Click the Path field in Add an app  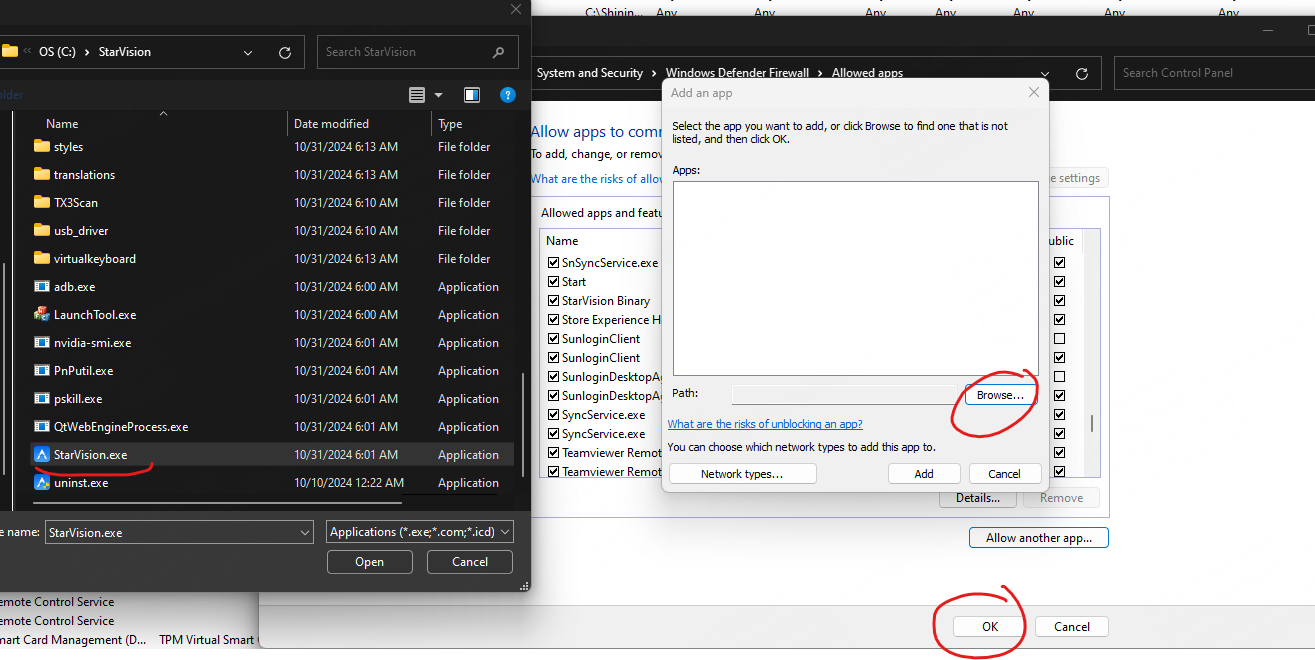click(x=845, y=395)
